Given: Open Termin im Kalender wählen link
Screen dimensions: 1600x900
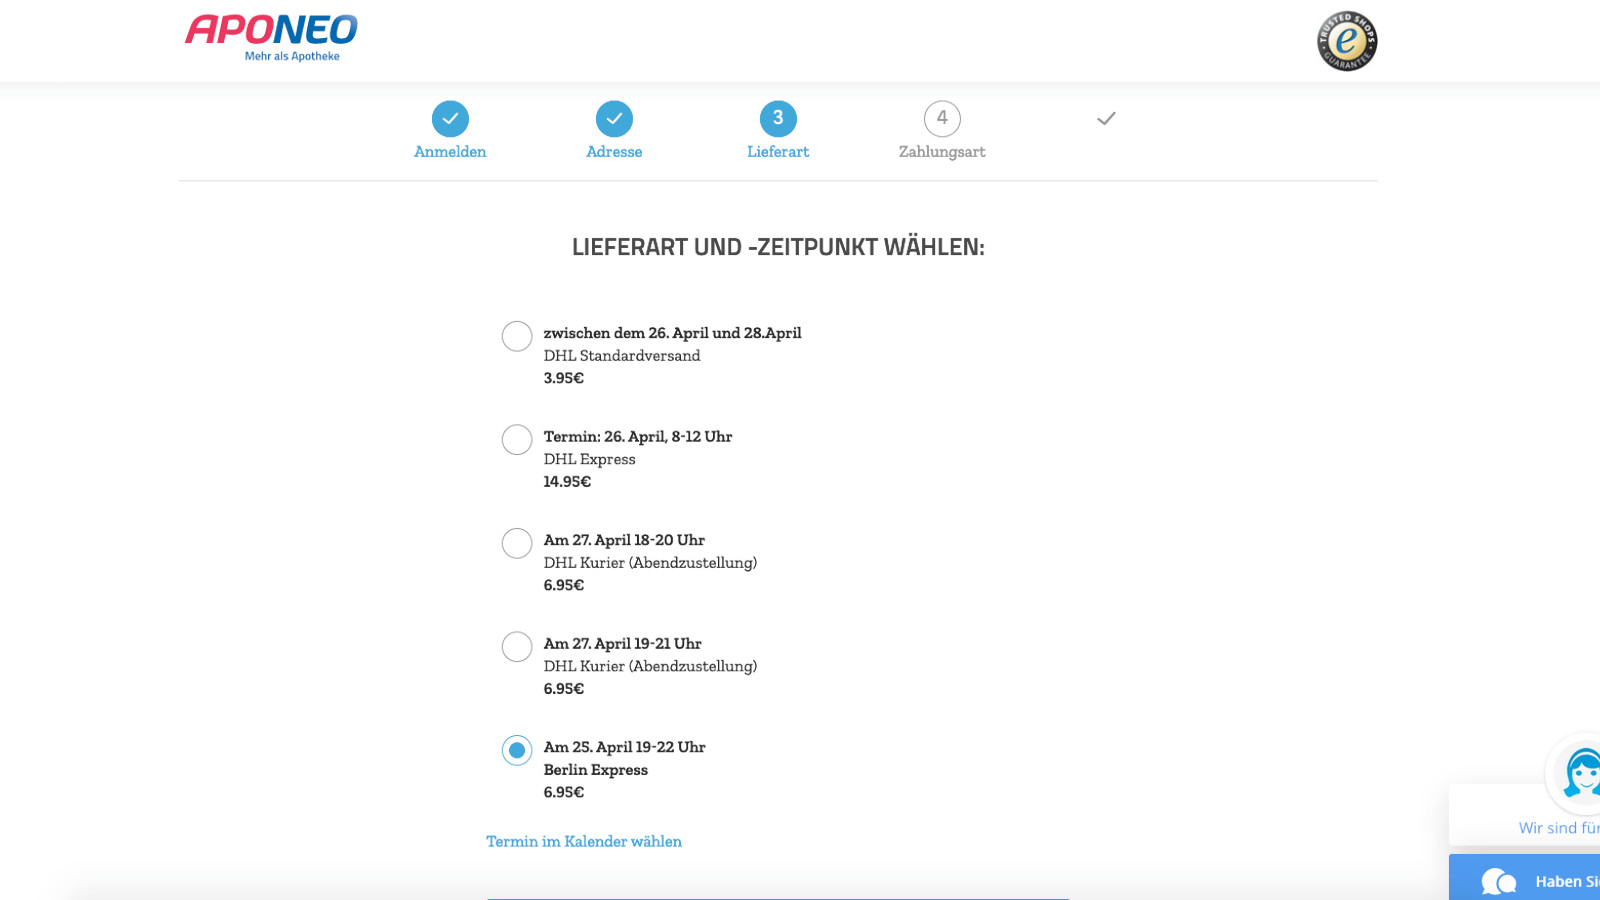Looking at the screenshot, I should tap(584, 841).
